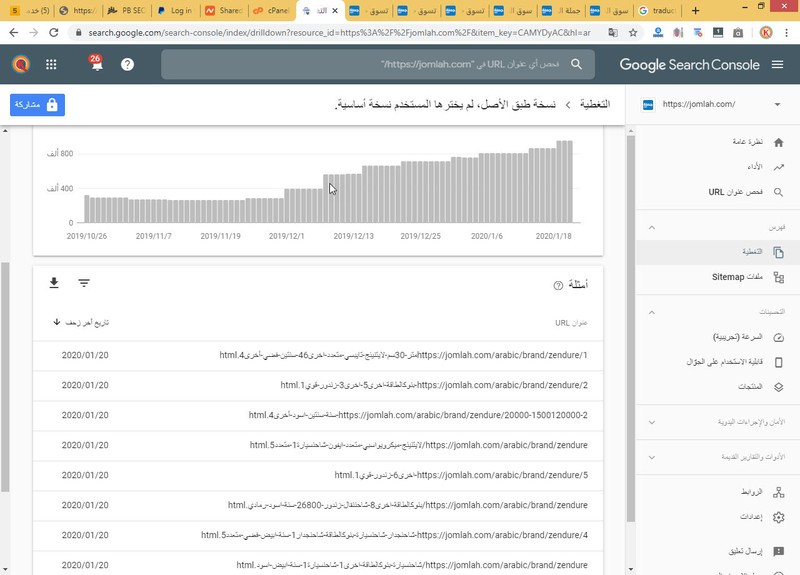The width and height of the screenshot is (800, 575).
Task: Click the Sitemap tree icon in sidebar
Action: click(779, 277)
